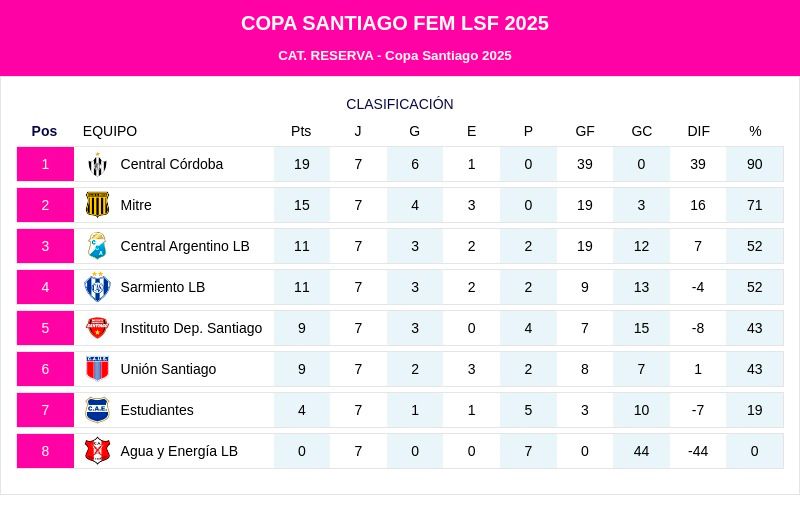Select the GF column header

pos(585,131)
